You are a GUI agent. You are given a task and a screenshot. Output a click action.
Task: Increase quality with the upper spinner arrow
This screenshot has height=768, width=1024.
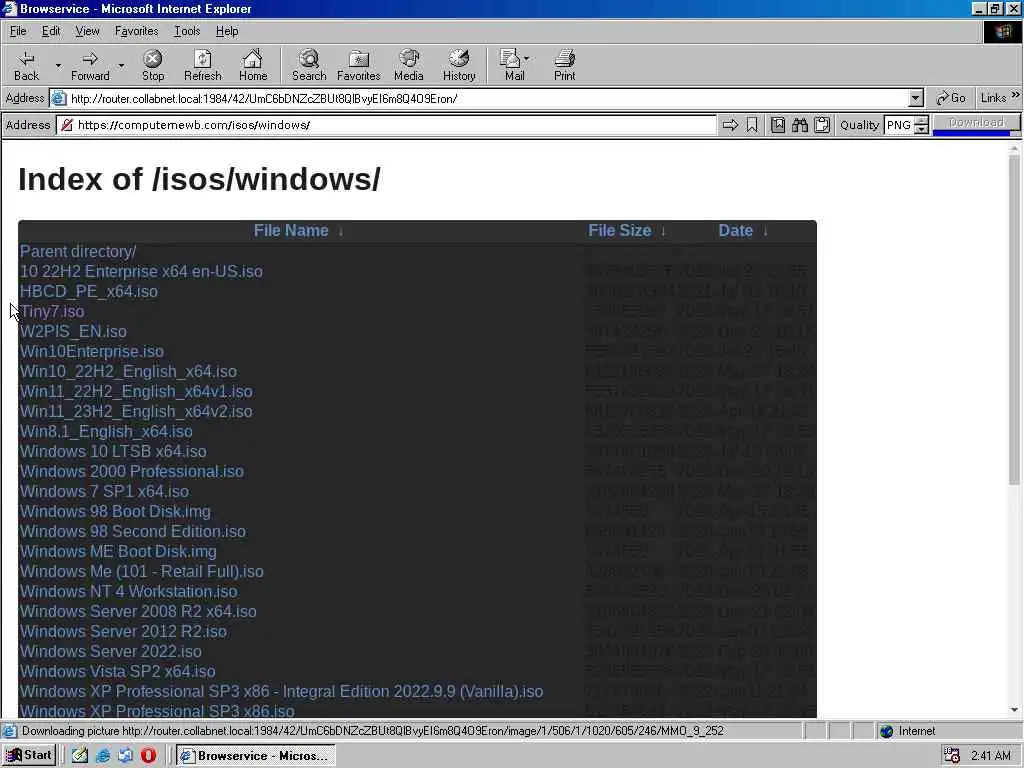[921, 120]
